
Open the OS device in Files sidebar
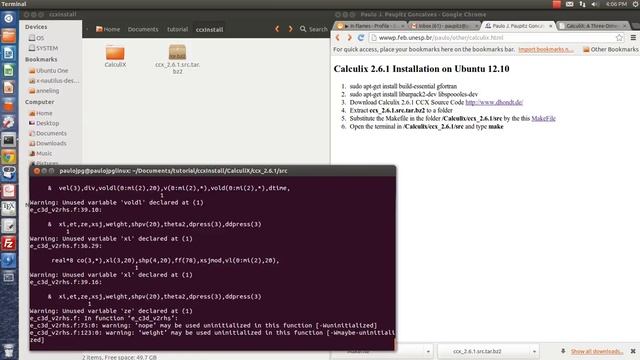pyautogui.click(x=37, y=38)
